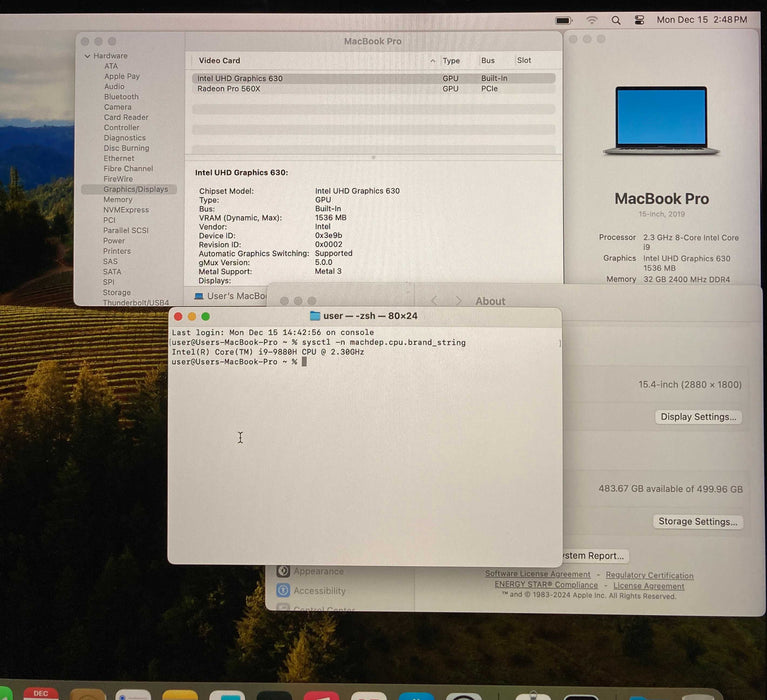Select PCI in the Hardware list
Image resolution: width=767 pixels, height=700 pixels.
tap(109, 220)
